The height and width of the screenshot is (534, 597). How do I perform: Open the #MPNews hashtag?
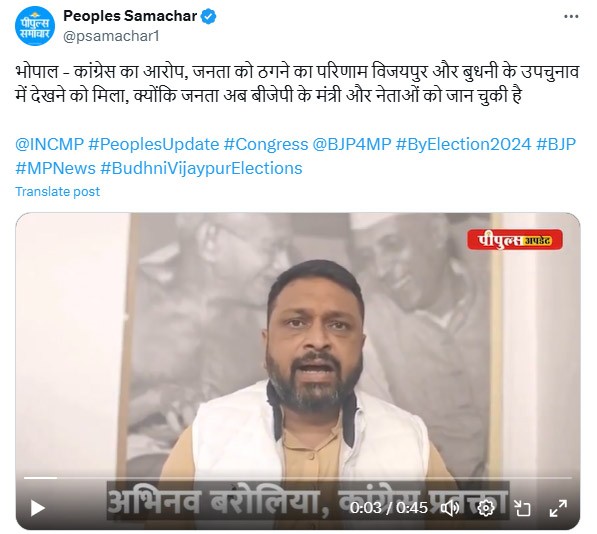click(56, 168)
